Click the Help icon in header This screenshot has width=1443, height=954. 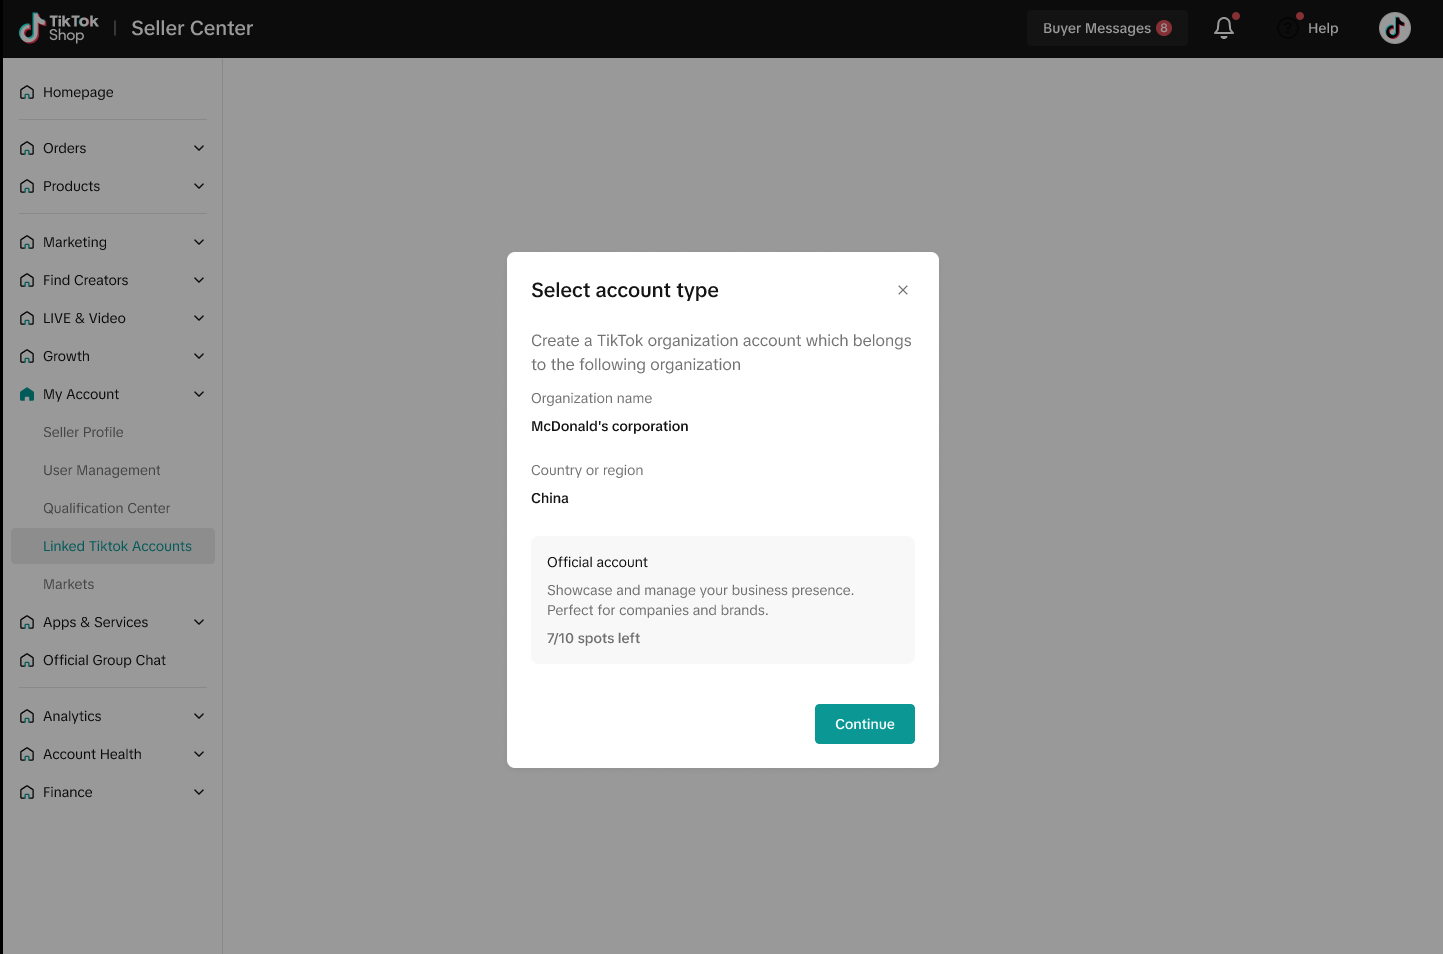(1288, 28)
